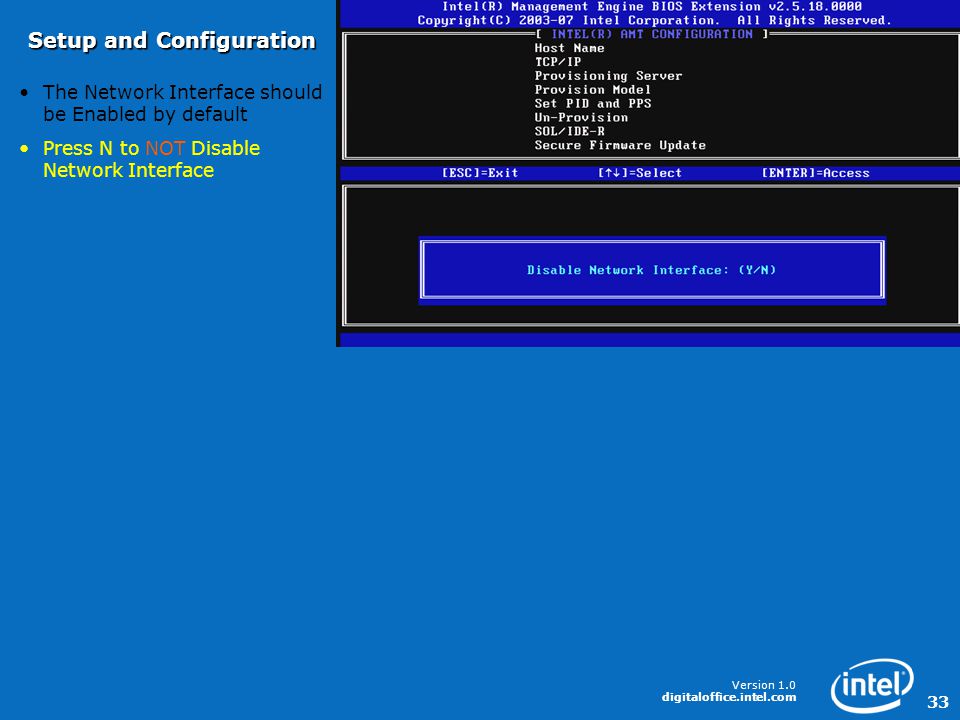Image resolution: width=960 pixels, height=720 pixels.
Task: Select the Un-Provision menu entry
Action: [x=580, y=117]
